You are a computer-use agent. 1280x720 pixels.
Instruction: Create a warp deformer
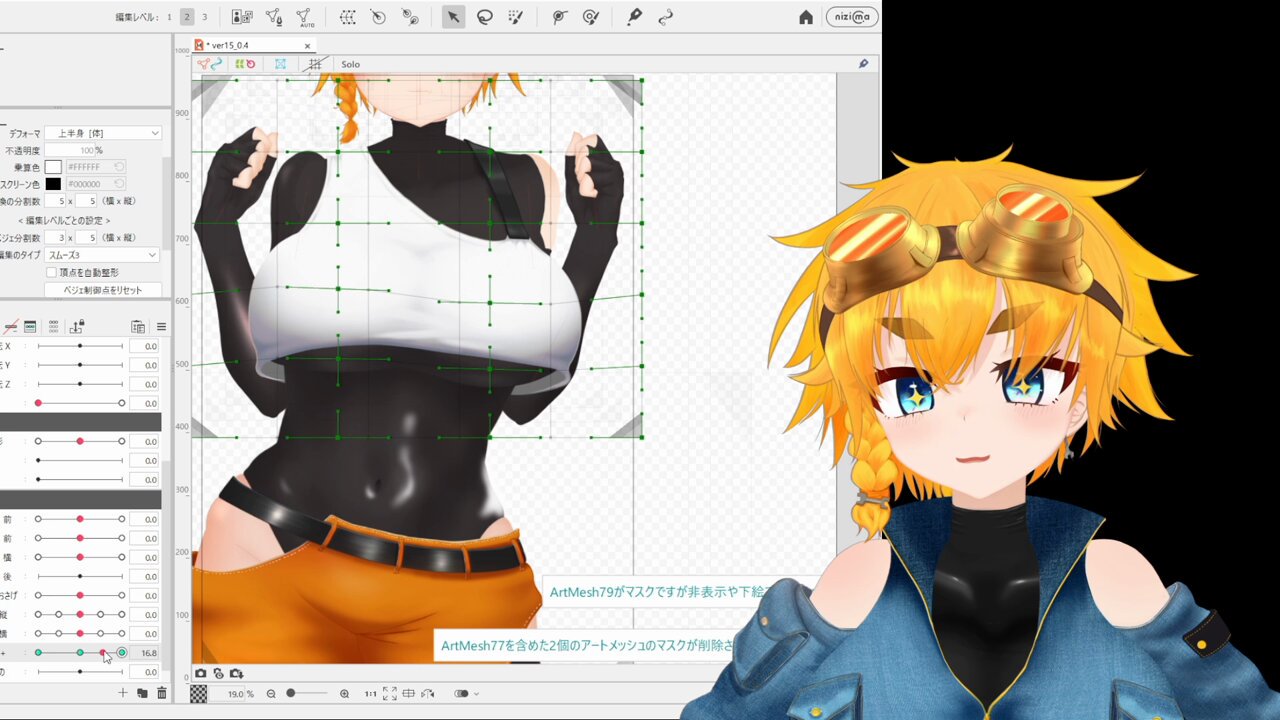[x=347, y=17]
